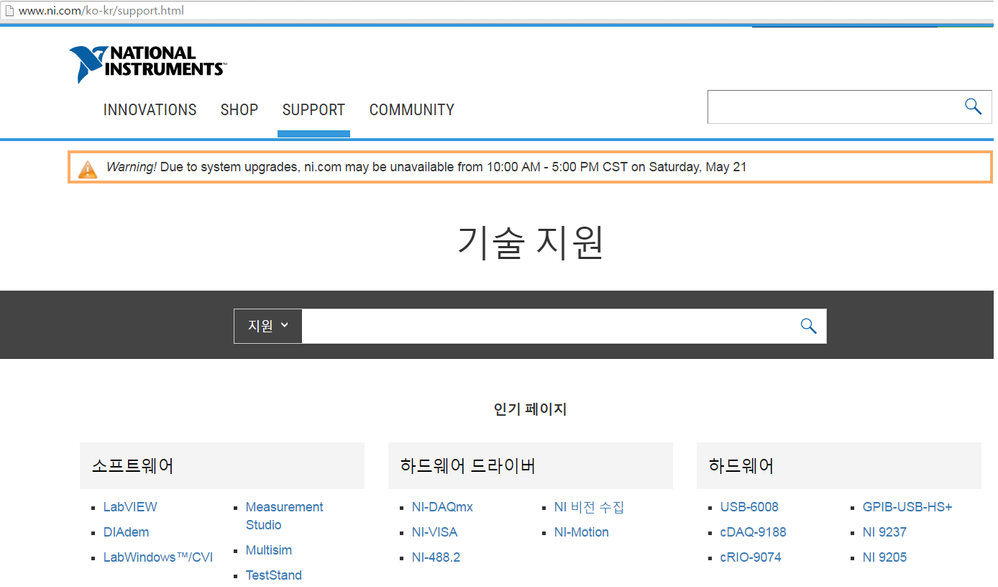
Task: Open the 지원 search scope dropdown
Action: (268, 326)
